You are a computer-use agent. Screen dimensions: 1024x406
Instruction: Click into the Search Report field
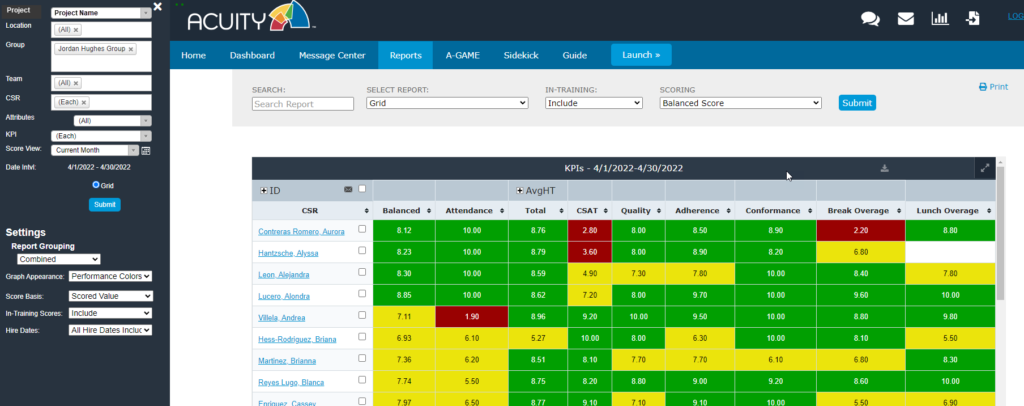pyautogui.click(x=303, y=104)
